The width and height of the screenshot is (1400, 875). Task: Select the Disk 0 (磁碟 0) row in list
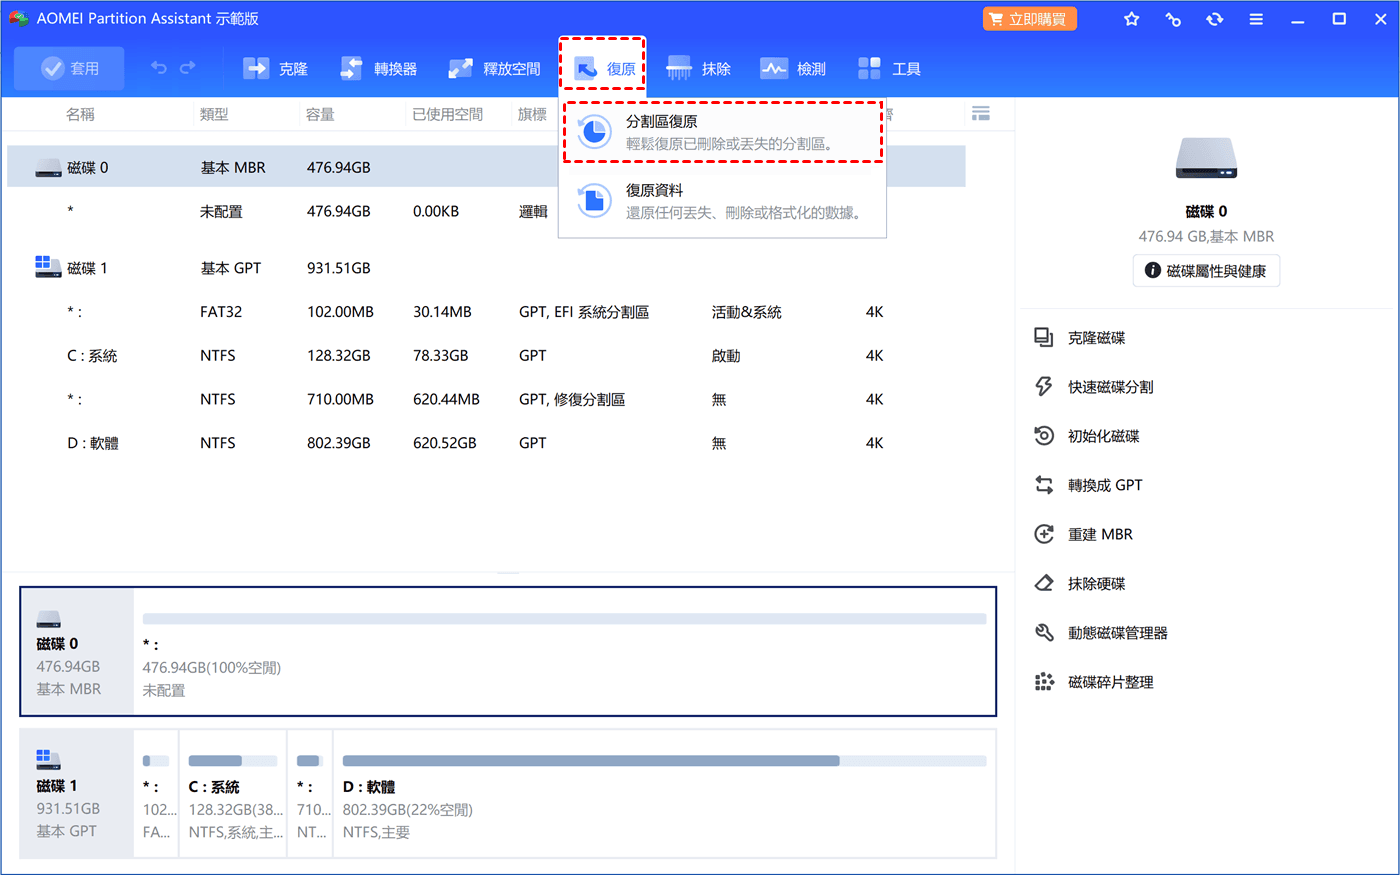(486, 167)
